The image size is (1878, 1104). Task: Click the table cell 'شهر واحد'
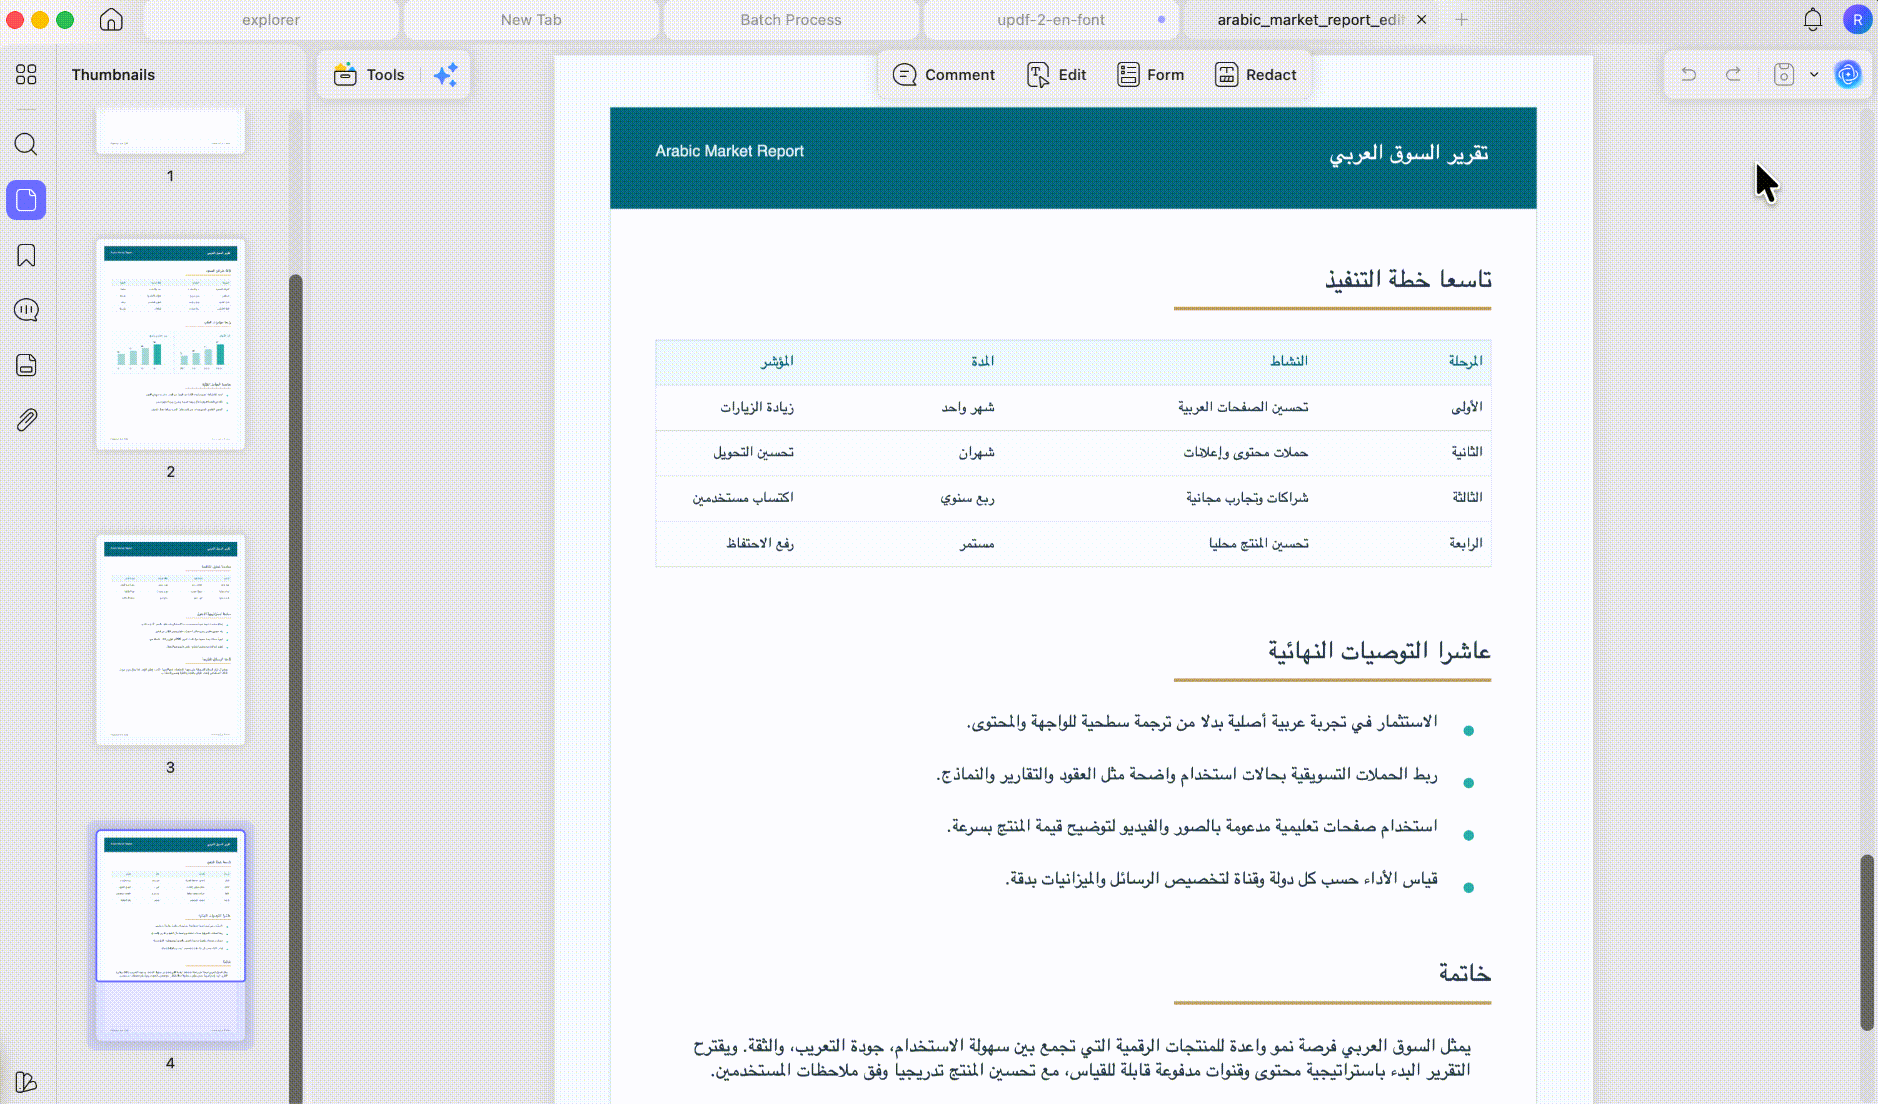point(967,407)
